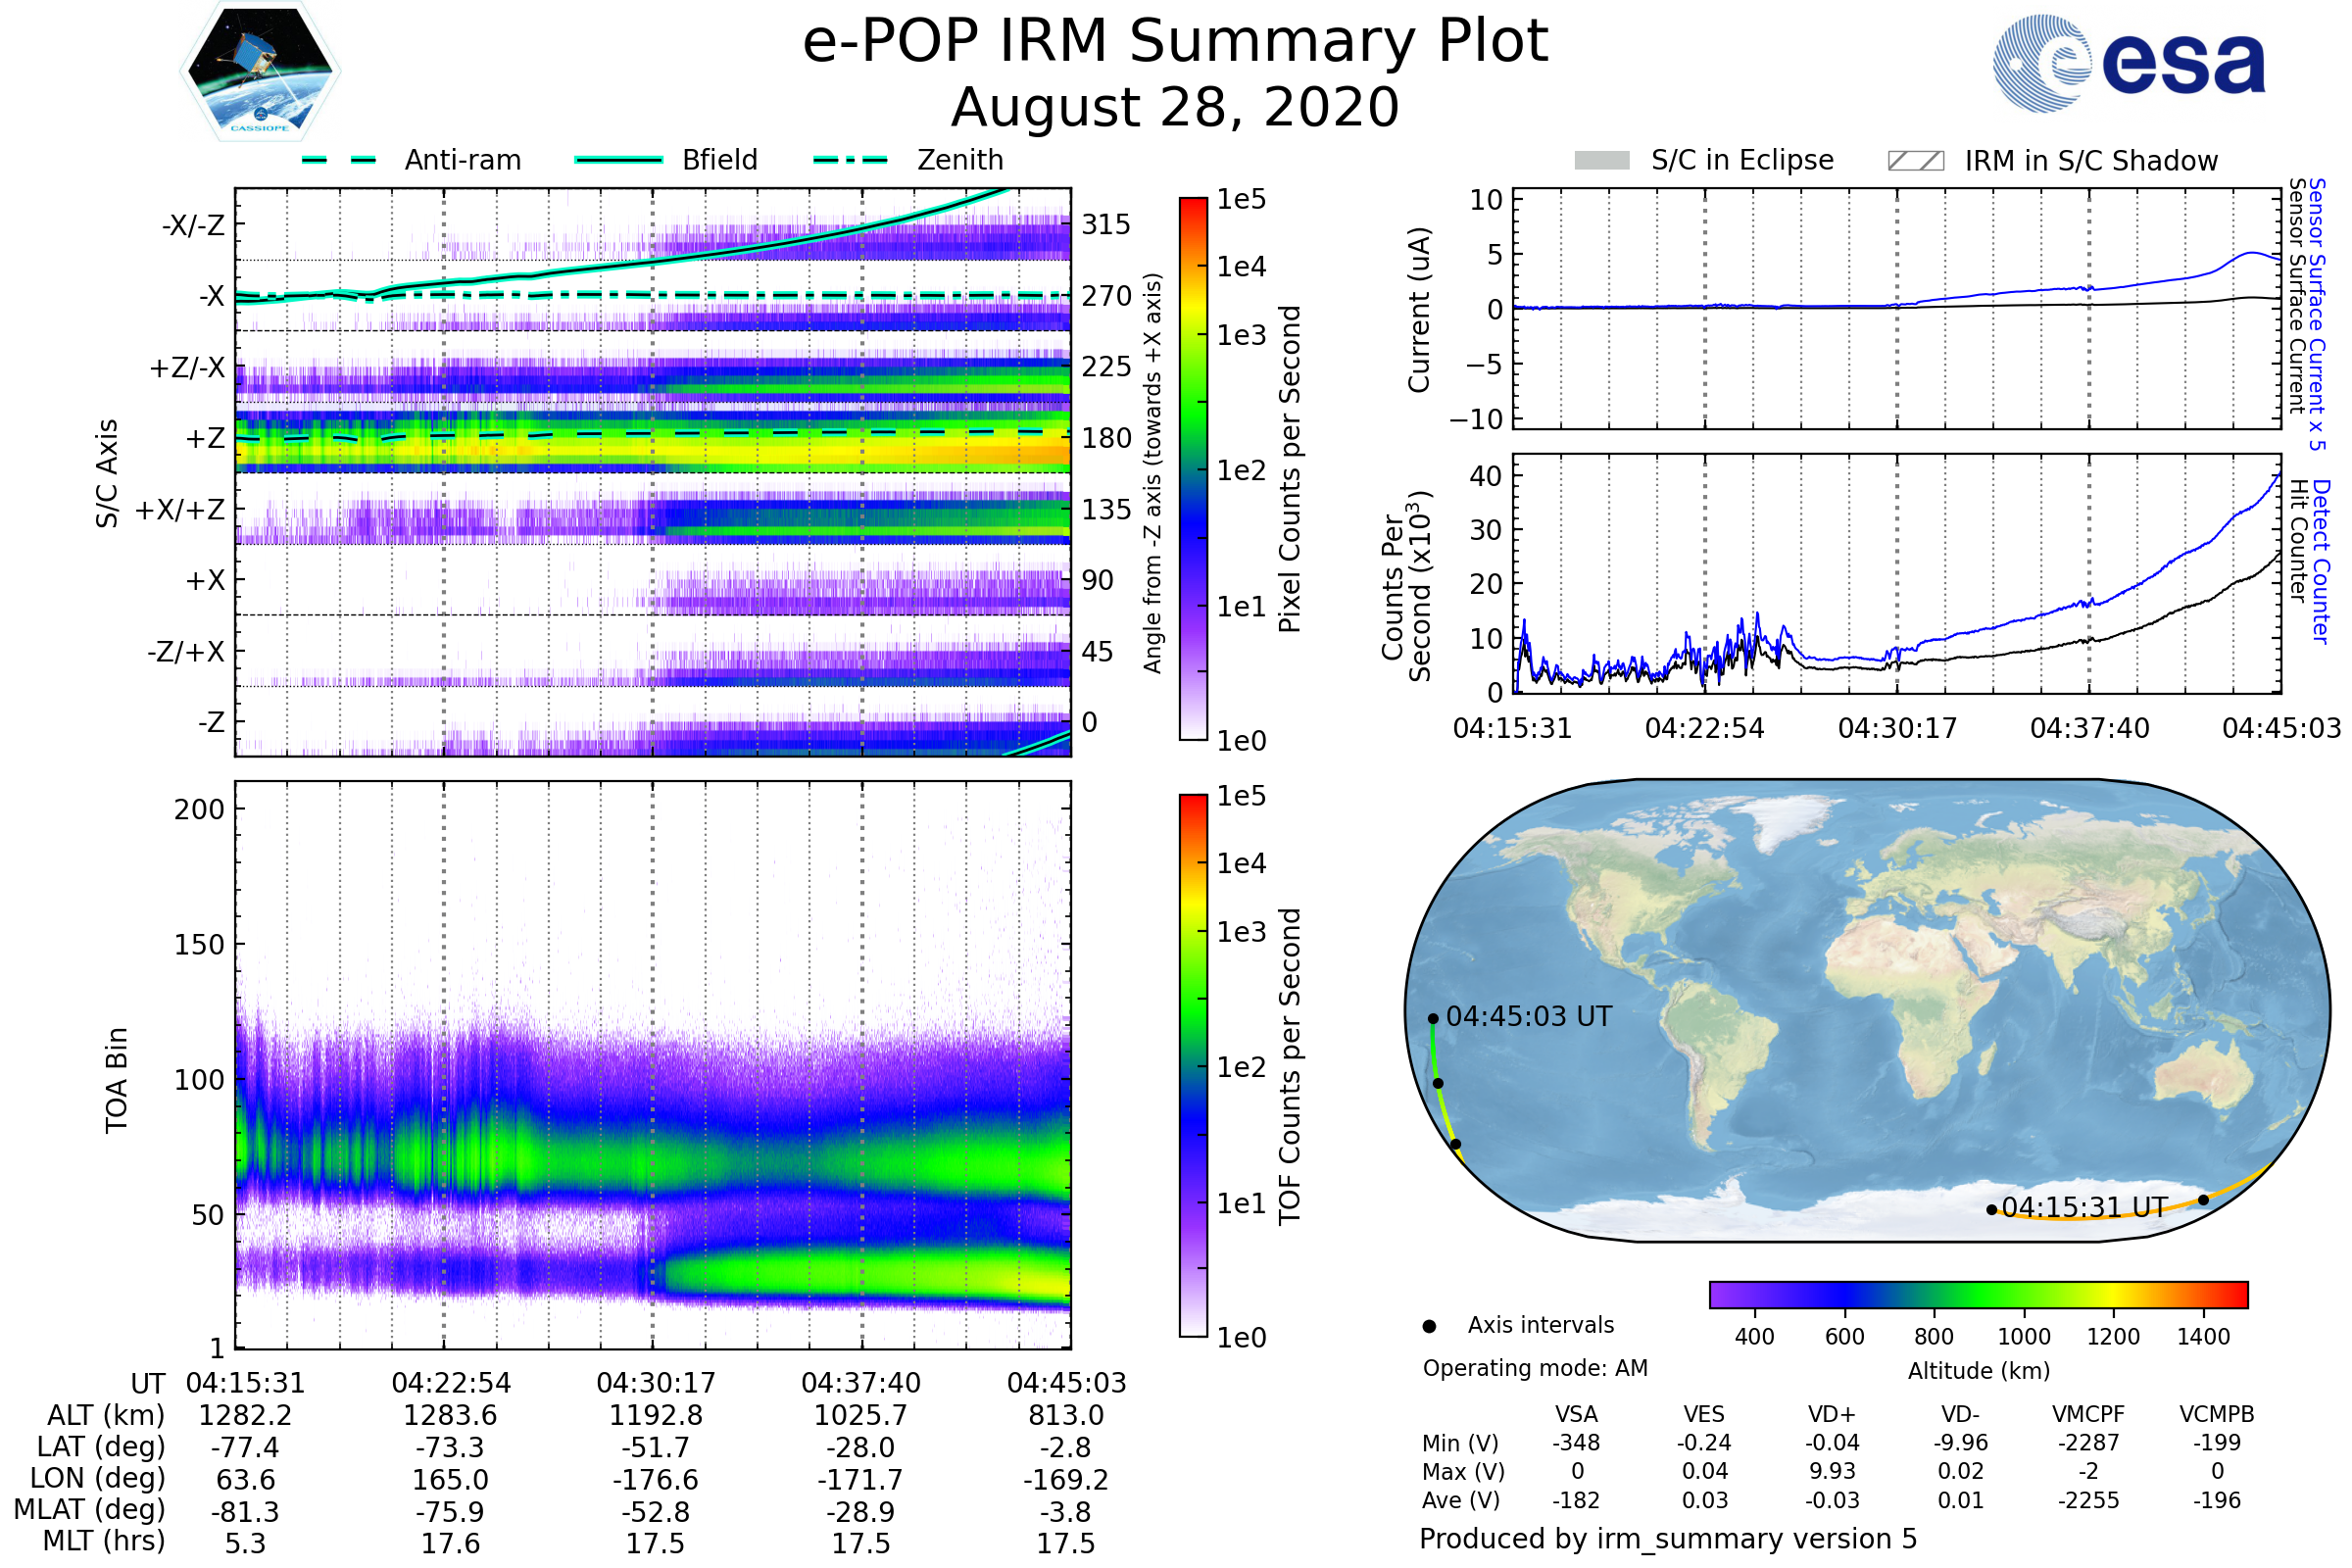Click the Operating mode: AM text

[1535, 1368]
